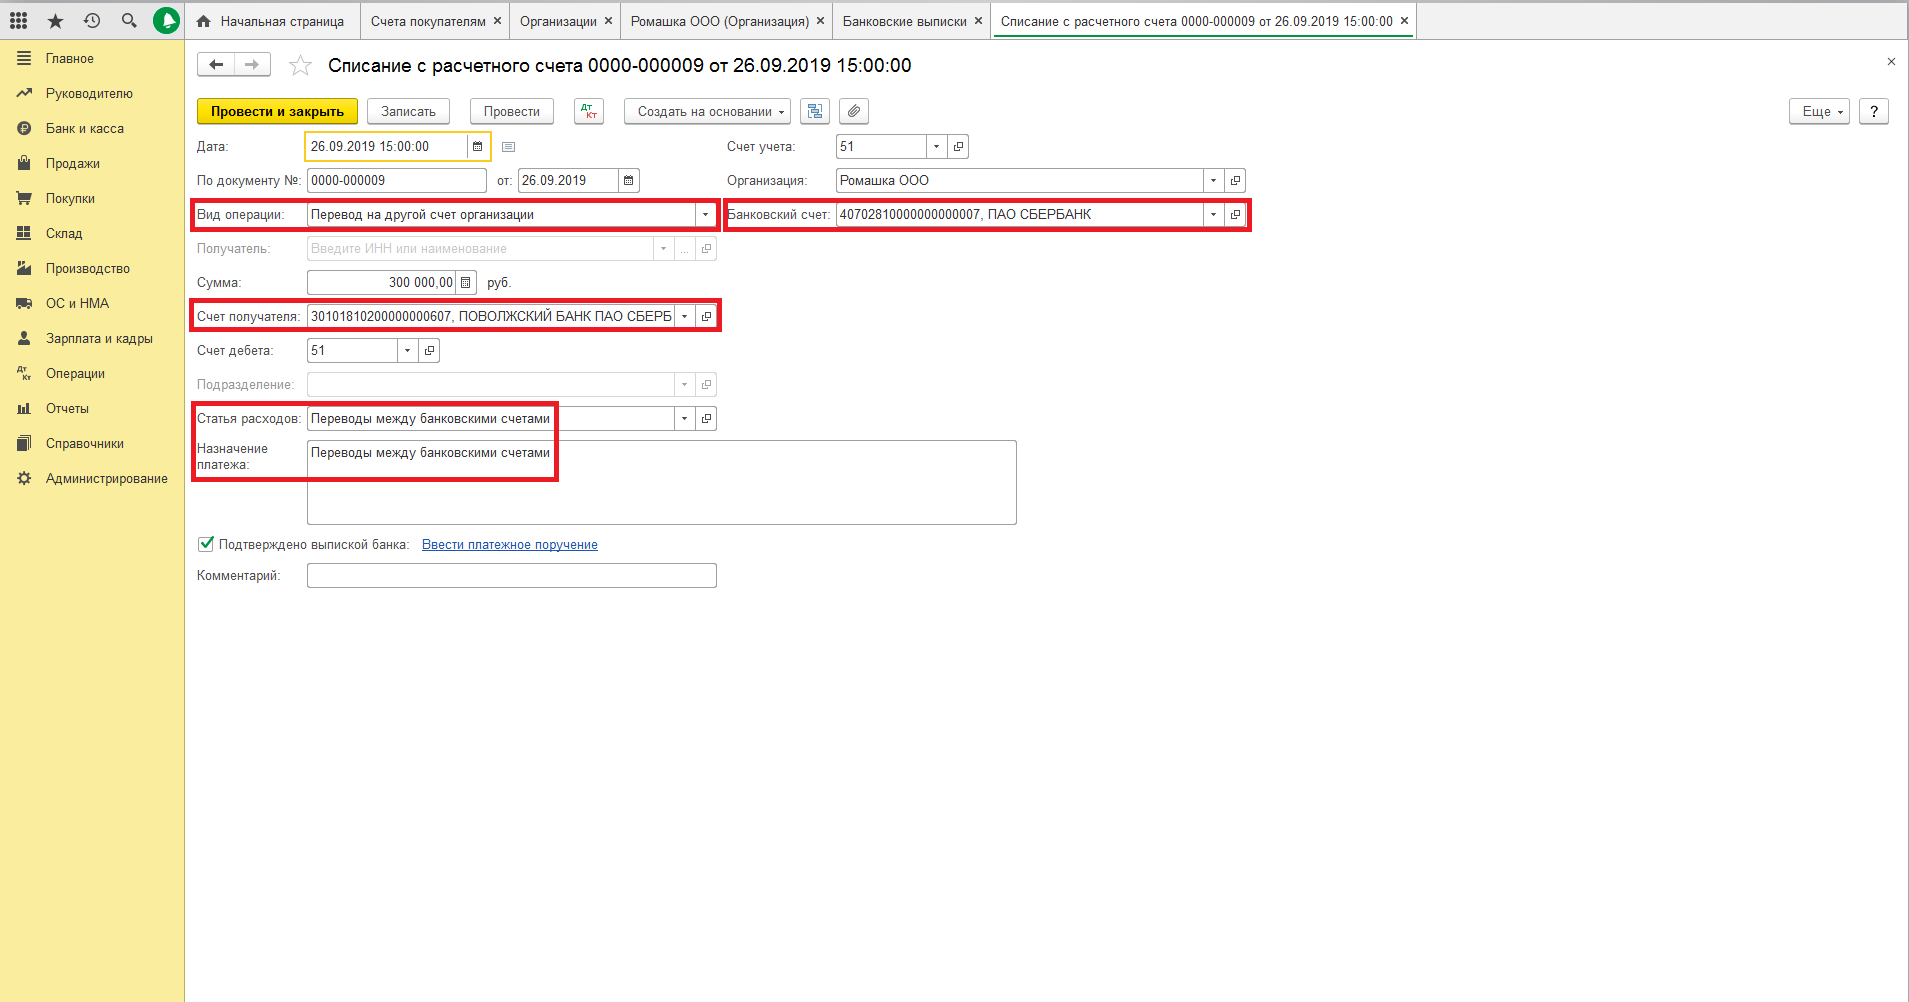Go forward with the right arrow button
Viewport: 1909px width, 1002px height.
click(252, 65)
